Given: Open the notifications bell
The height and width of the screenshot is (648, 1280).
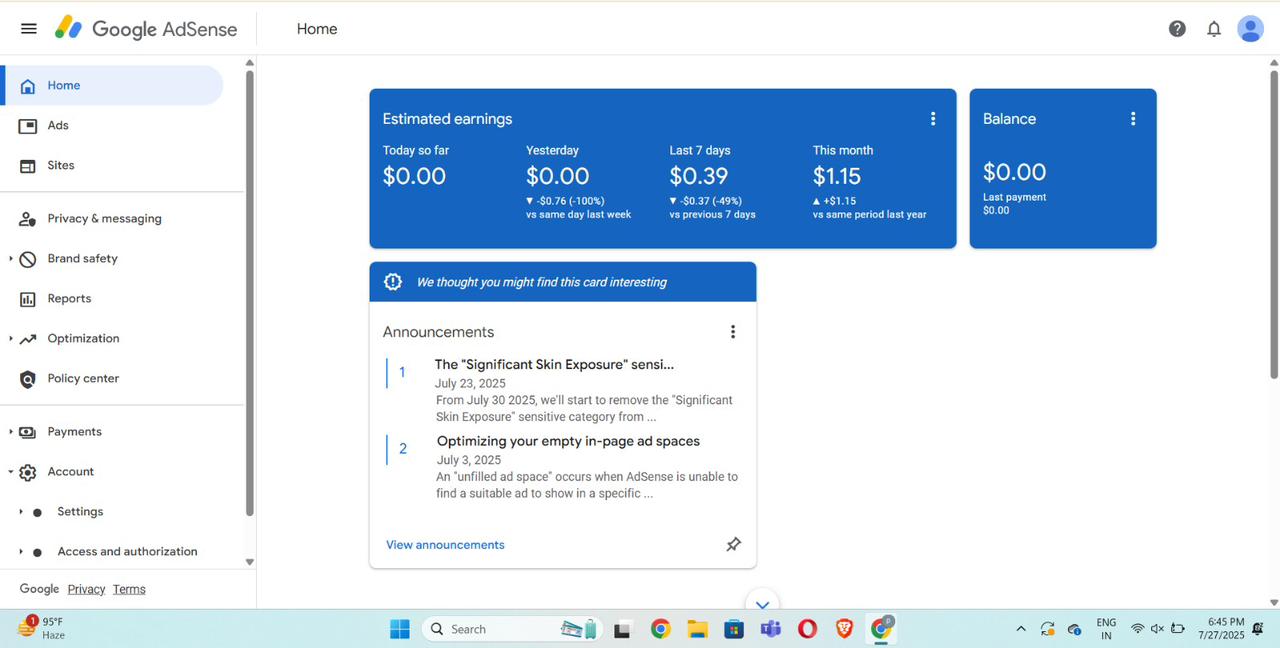Looking at the screenshot, I should click(x=1214, y=29).
